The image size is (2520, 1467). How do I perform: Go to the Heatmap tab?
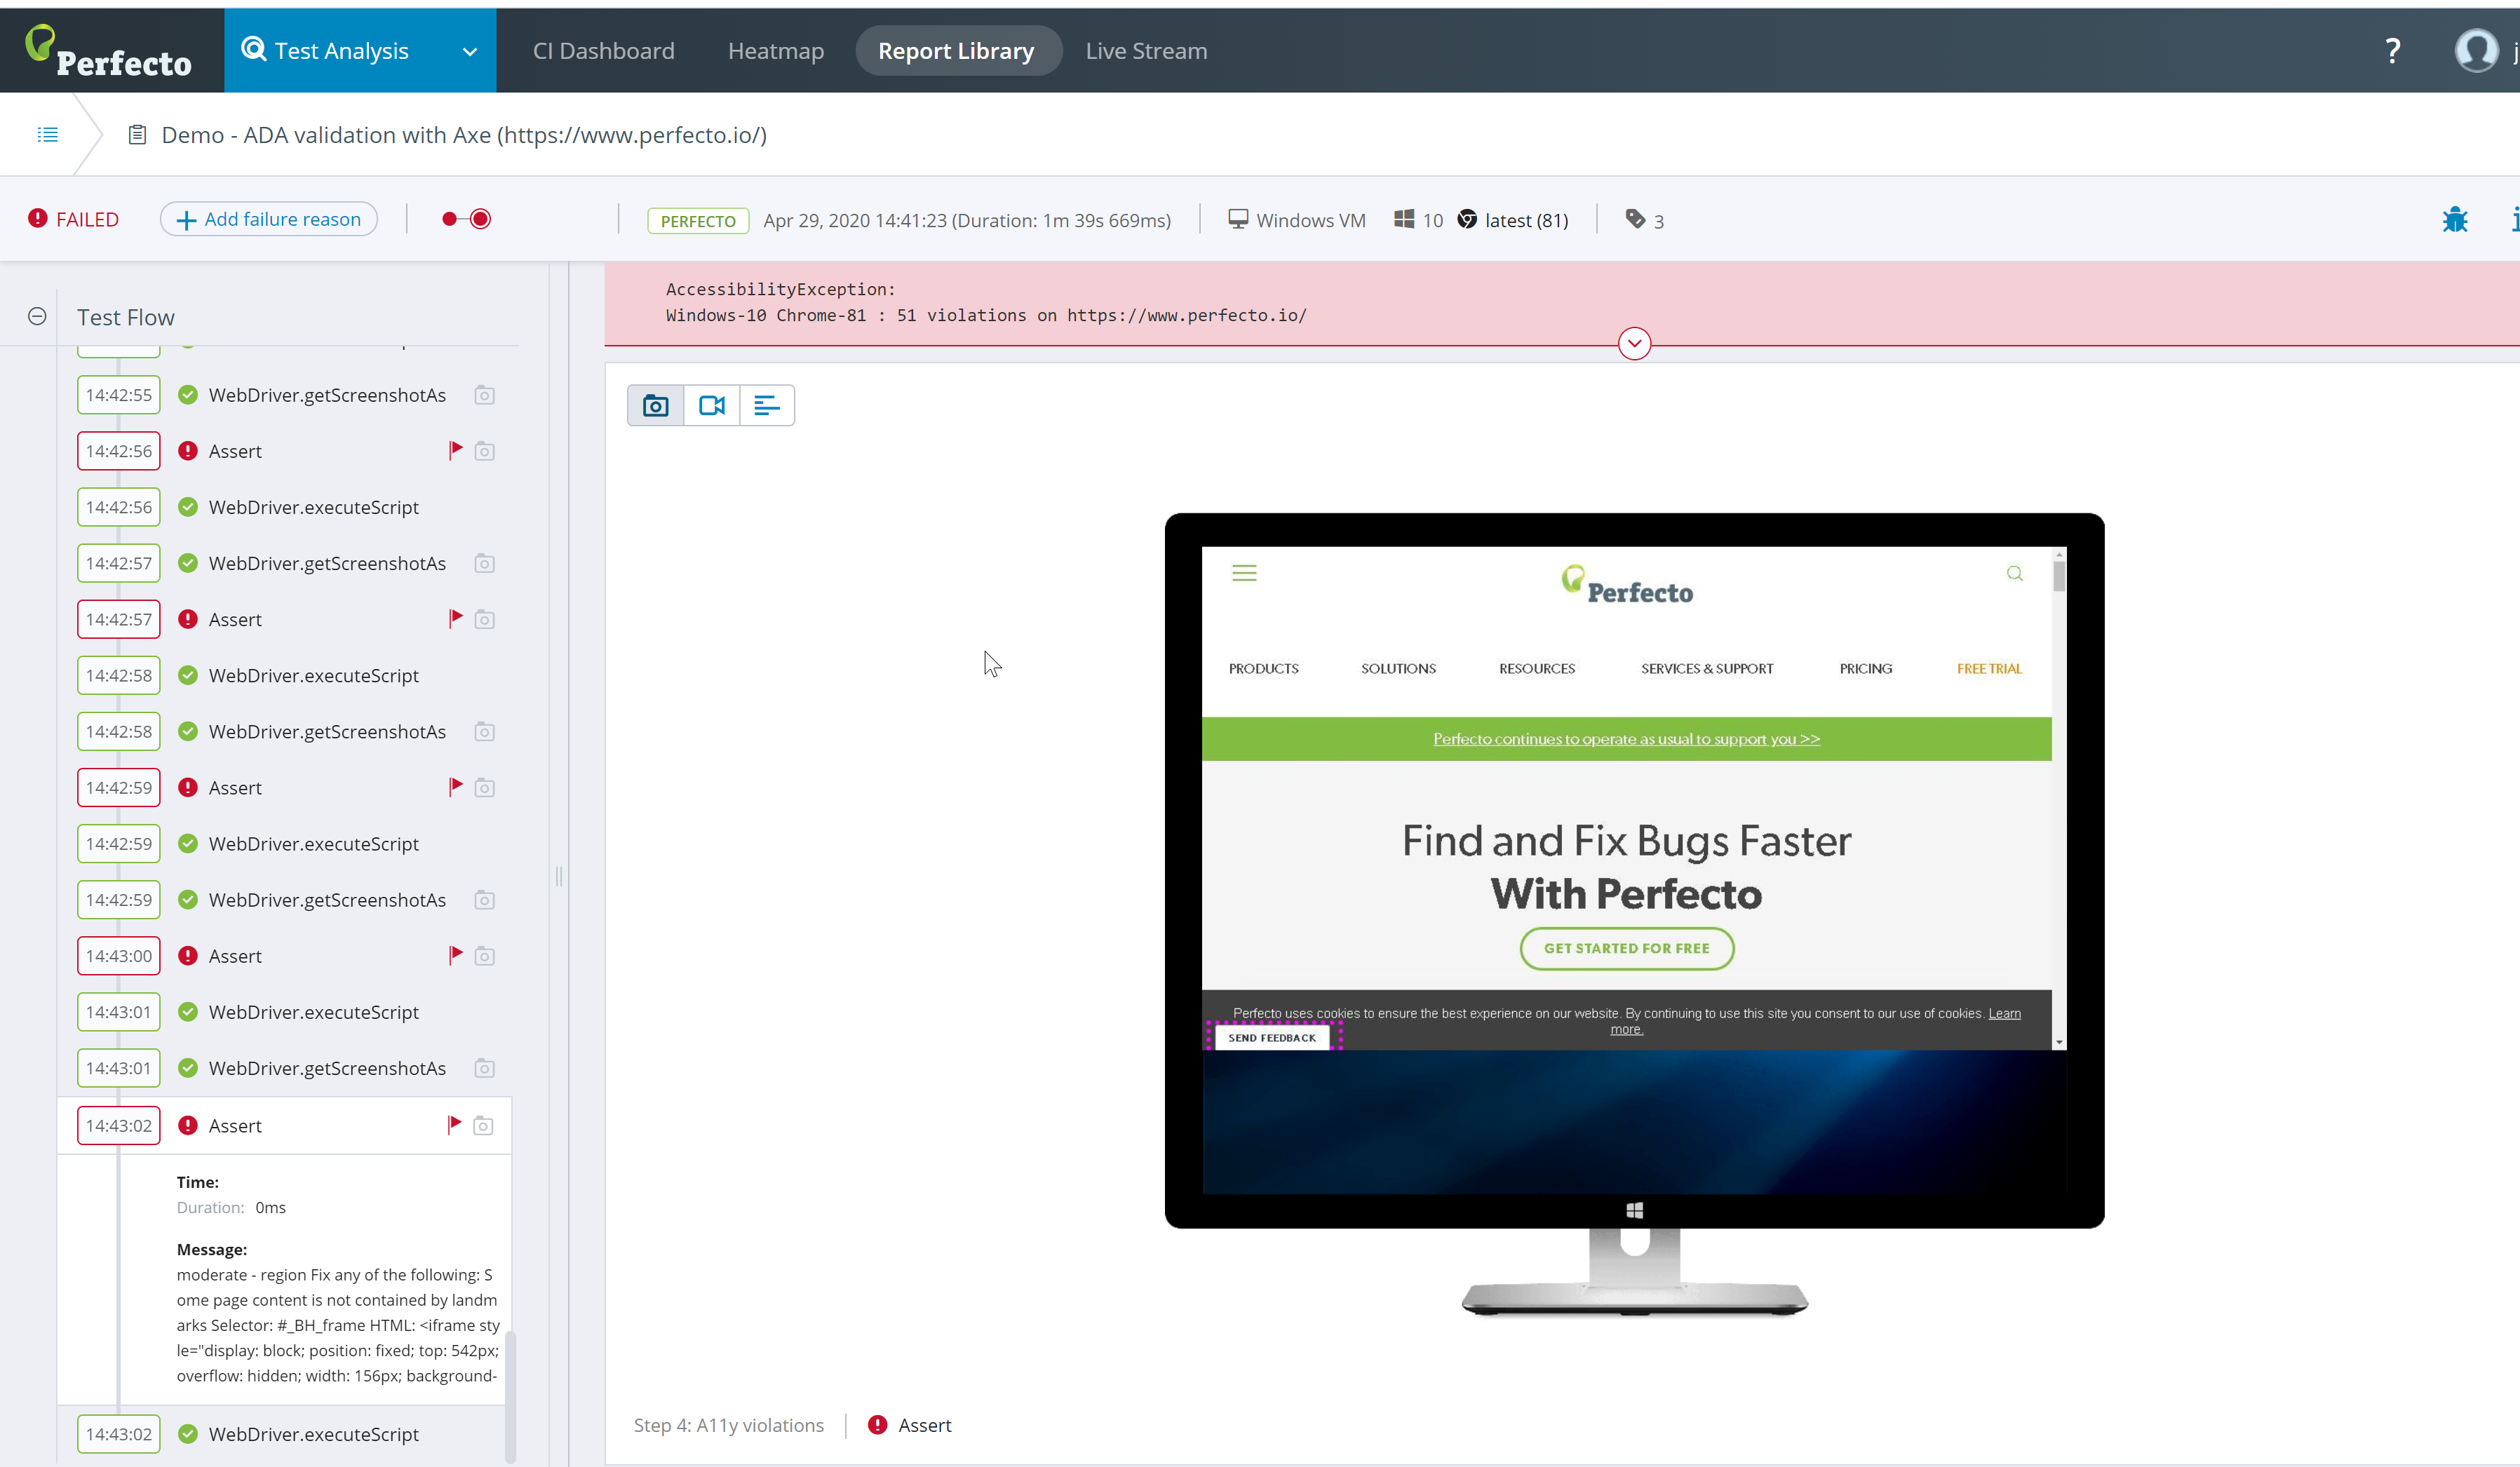tap(775, 51)
